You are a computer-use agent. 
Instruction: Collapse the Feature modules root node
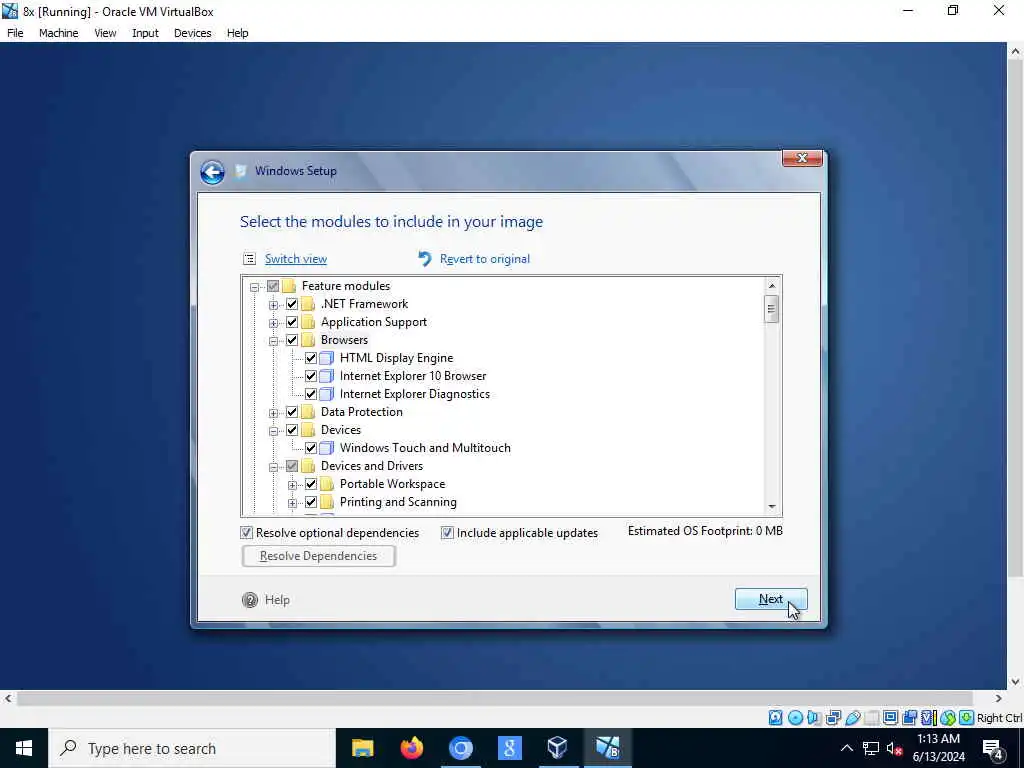pyautogui.click(x=255, y=287)
